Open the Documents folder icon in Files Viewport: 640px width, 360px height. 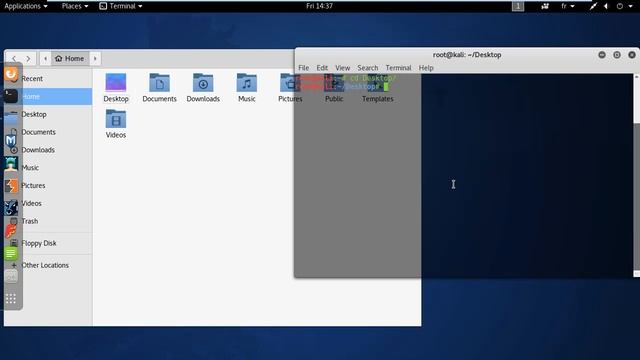[x=160, y=83]
